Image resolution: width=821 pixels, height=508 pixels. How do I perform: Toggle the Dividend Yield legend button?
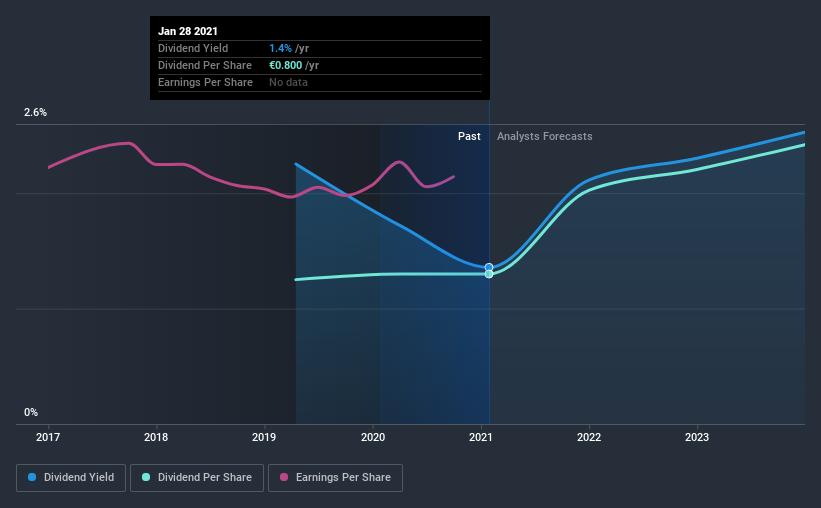pyautogui.click(x=71, y=478)
